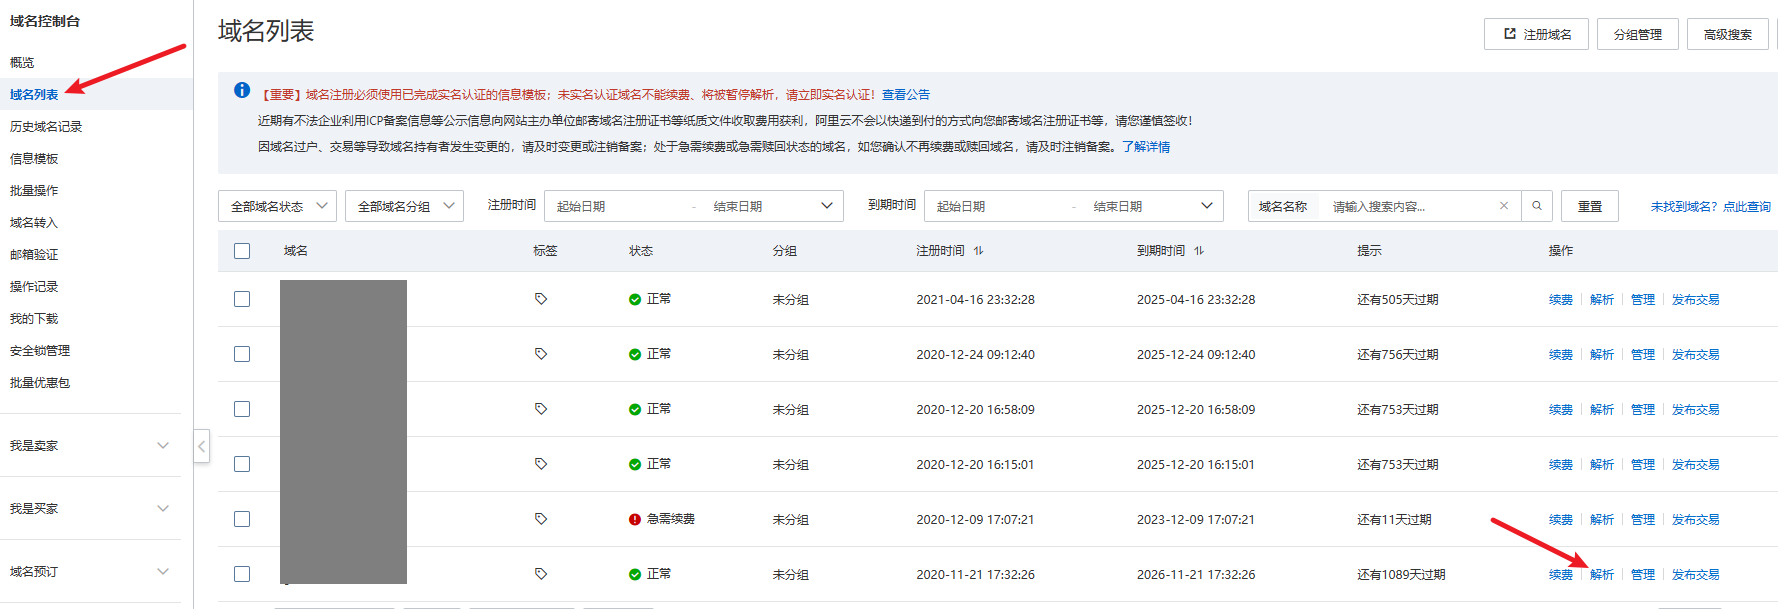Open the 全部域名状态 dropdown
The width and height of the screenshot is (1778, 609).
tap(277, 206)
